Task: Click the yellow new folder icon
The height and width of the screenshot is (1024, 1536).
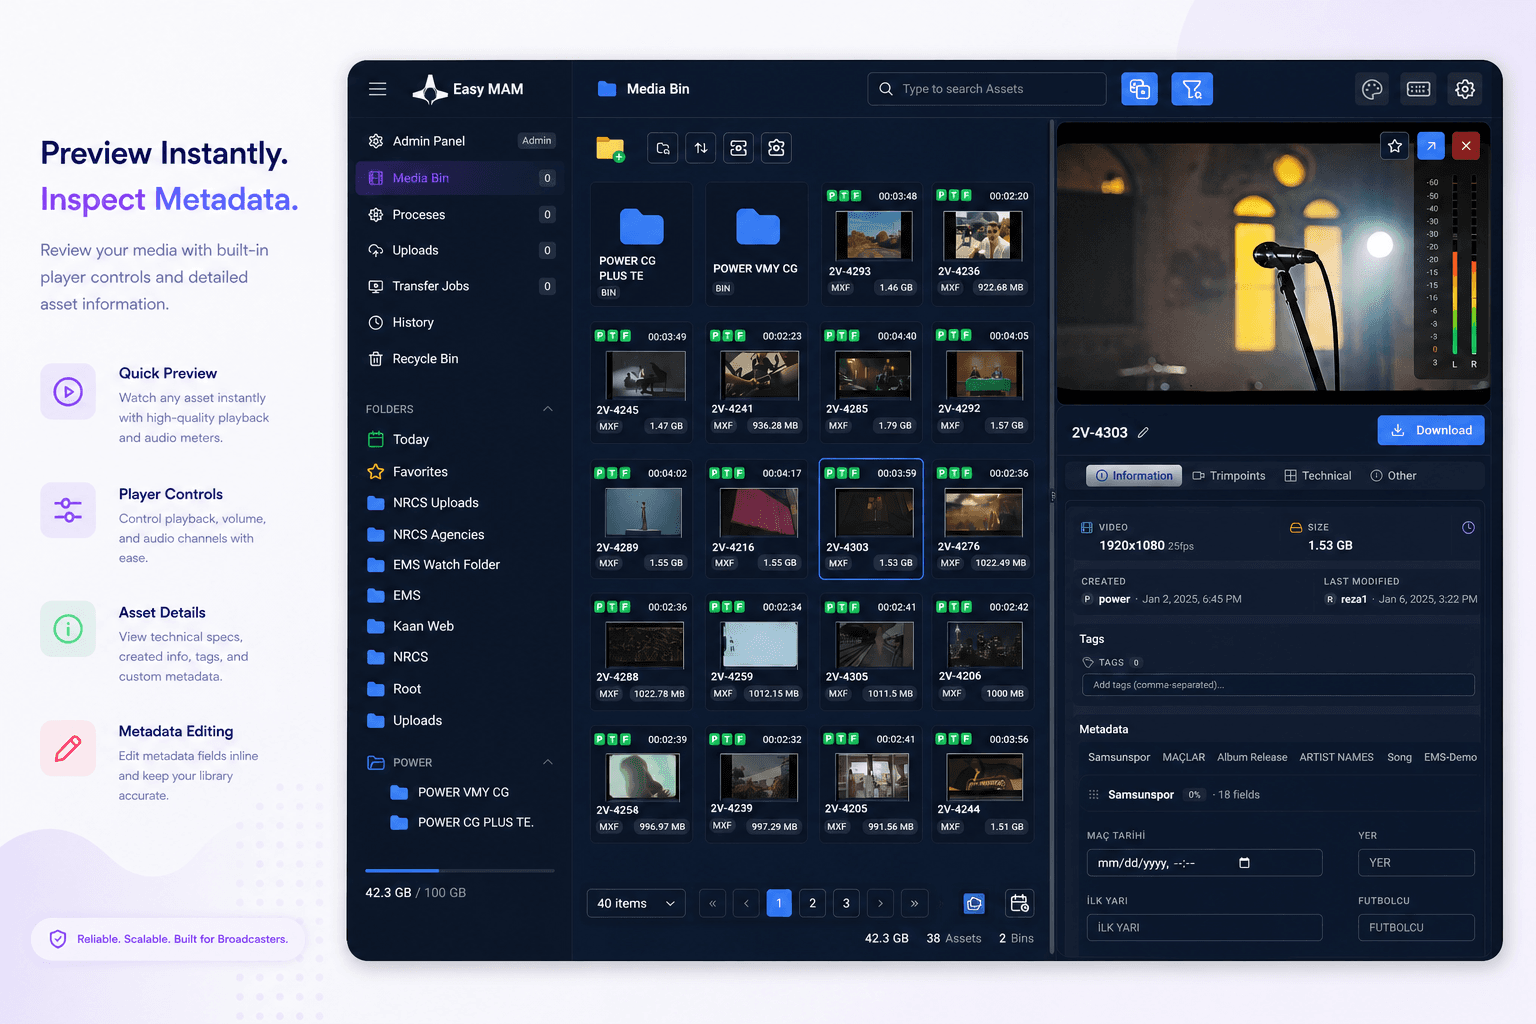Action: coord(610,149)
